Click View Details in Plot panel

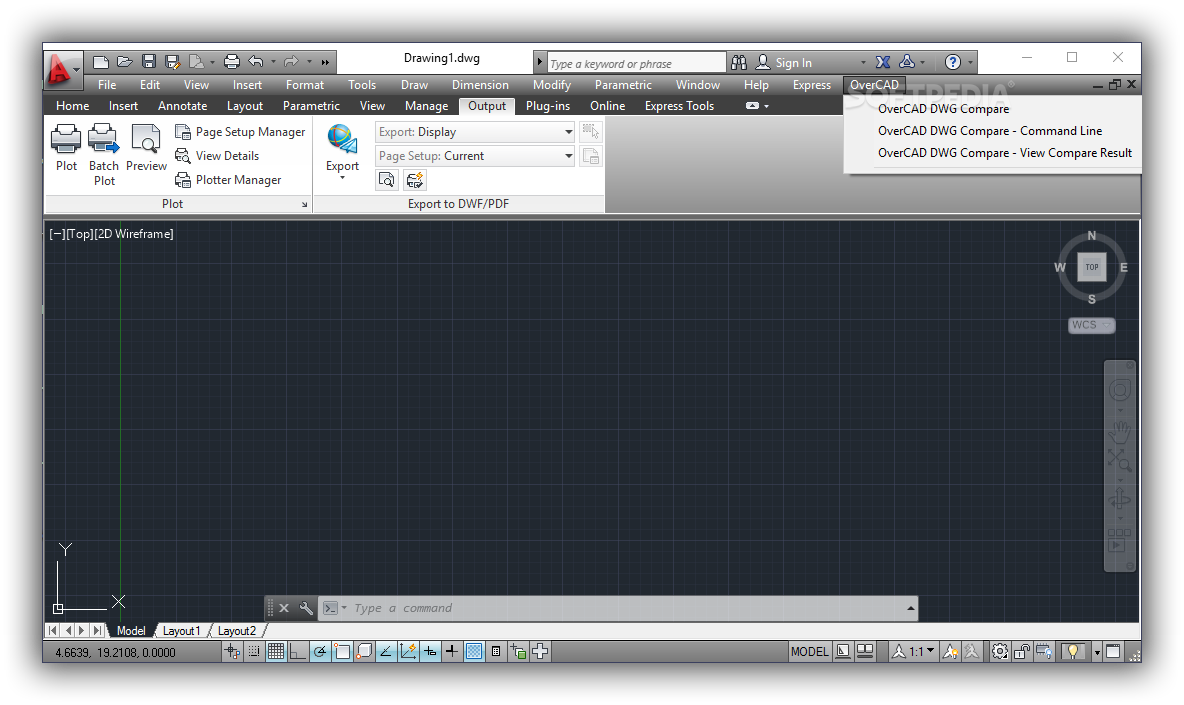click(217, 155)
